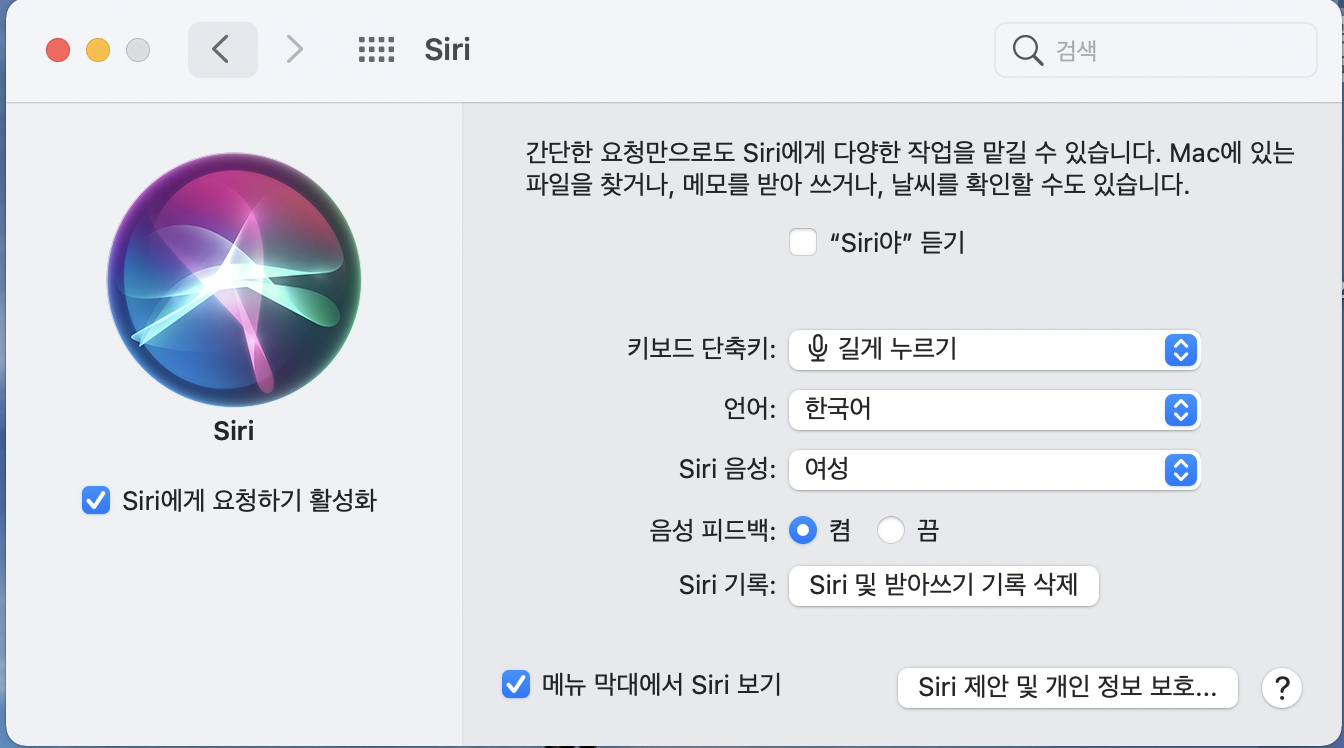Open the Siri 음성 dropdown showing 여성

click(994, 470)
